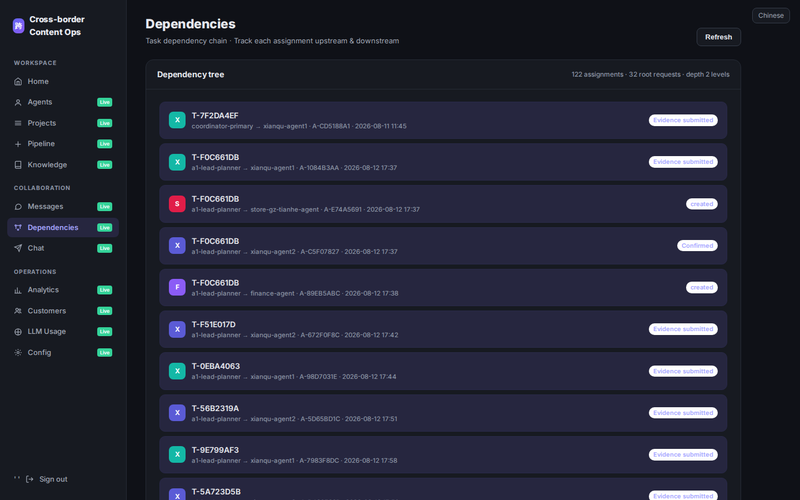800x500 pixels.
Task: Open LLM Usage via its globe icon
Action: [x=18, y=332]
